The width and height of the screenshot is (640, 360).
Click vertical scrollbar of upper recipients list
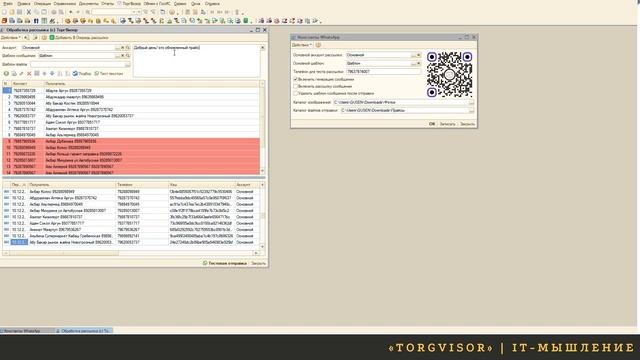[x=262, y=127]
